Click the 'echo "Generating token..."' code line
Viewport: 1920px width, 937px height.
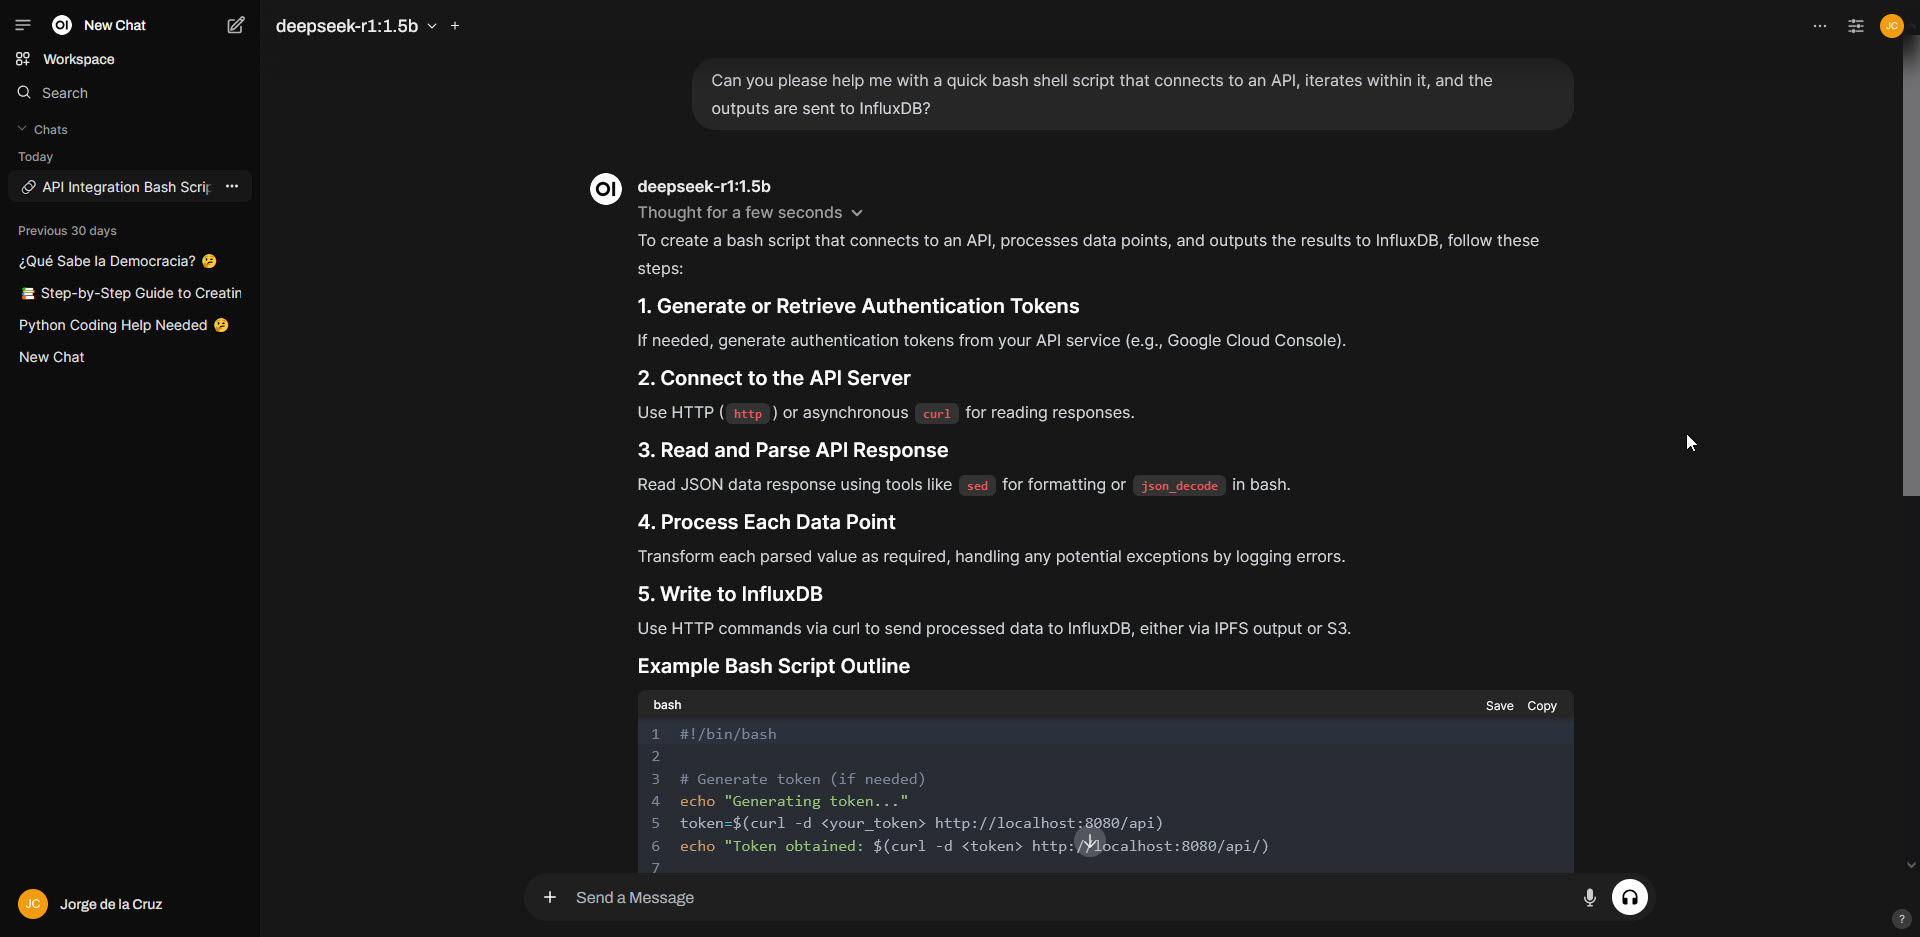pyautogui.click(x=794, y=801)
